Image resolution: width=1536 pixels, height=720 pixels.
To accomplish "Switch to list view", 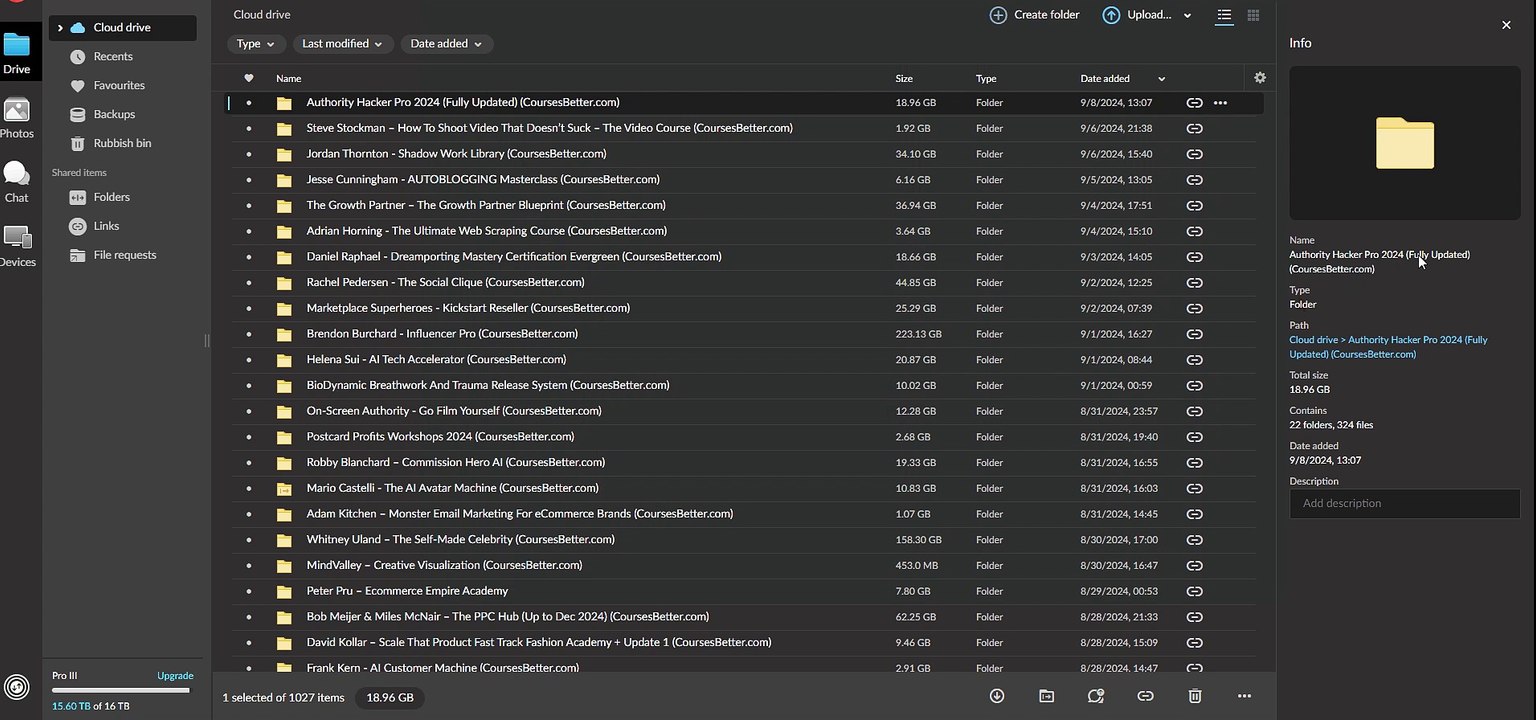I will [x=1224, y=15].
